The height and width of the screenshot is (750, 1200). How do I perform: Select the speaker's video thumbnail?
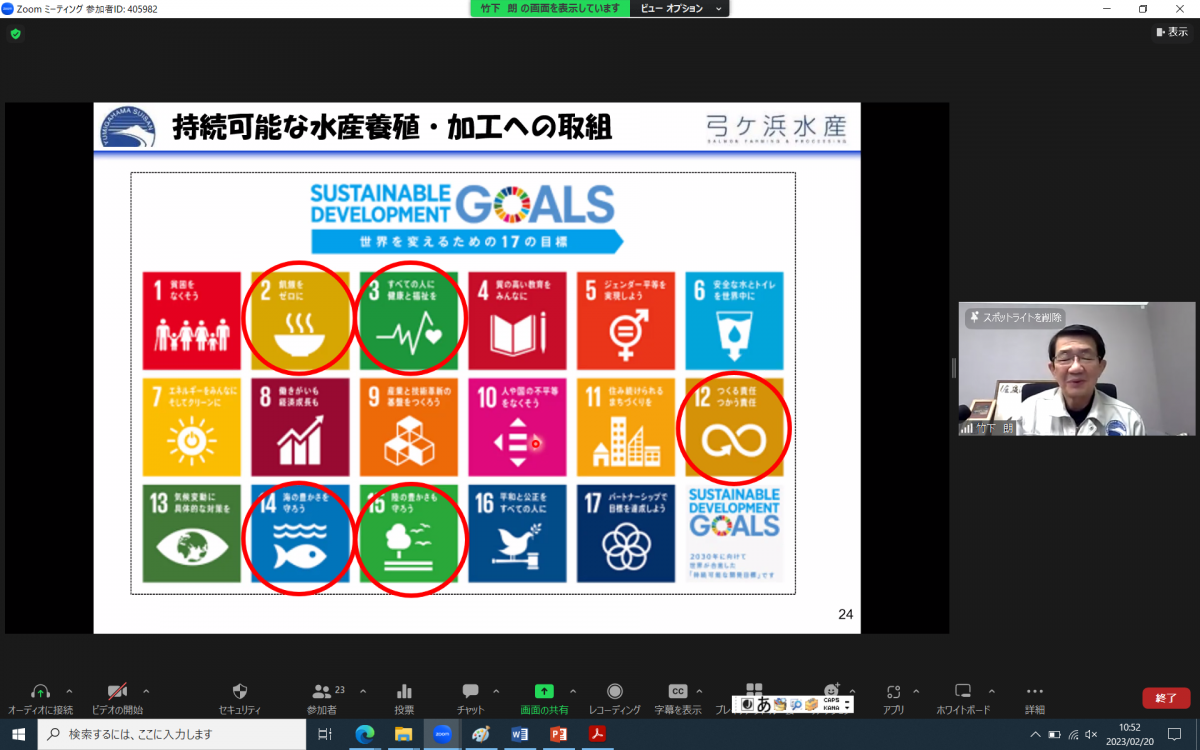[x=1077, y=369]
